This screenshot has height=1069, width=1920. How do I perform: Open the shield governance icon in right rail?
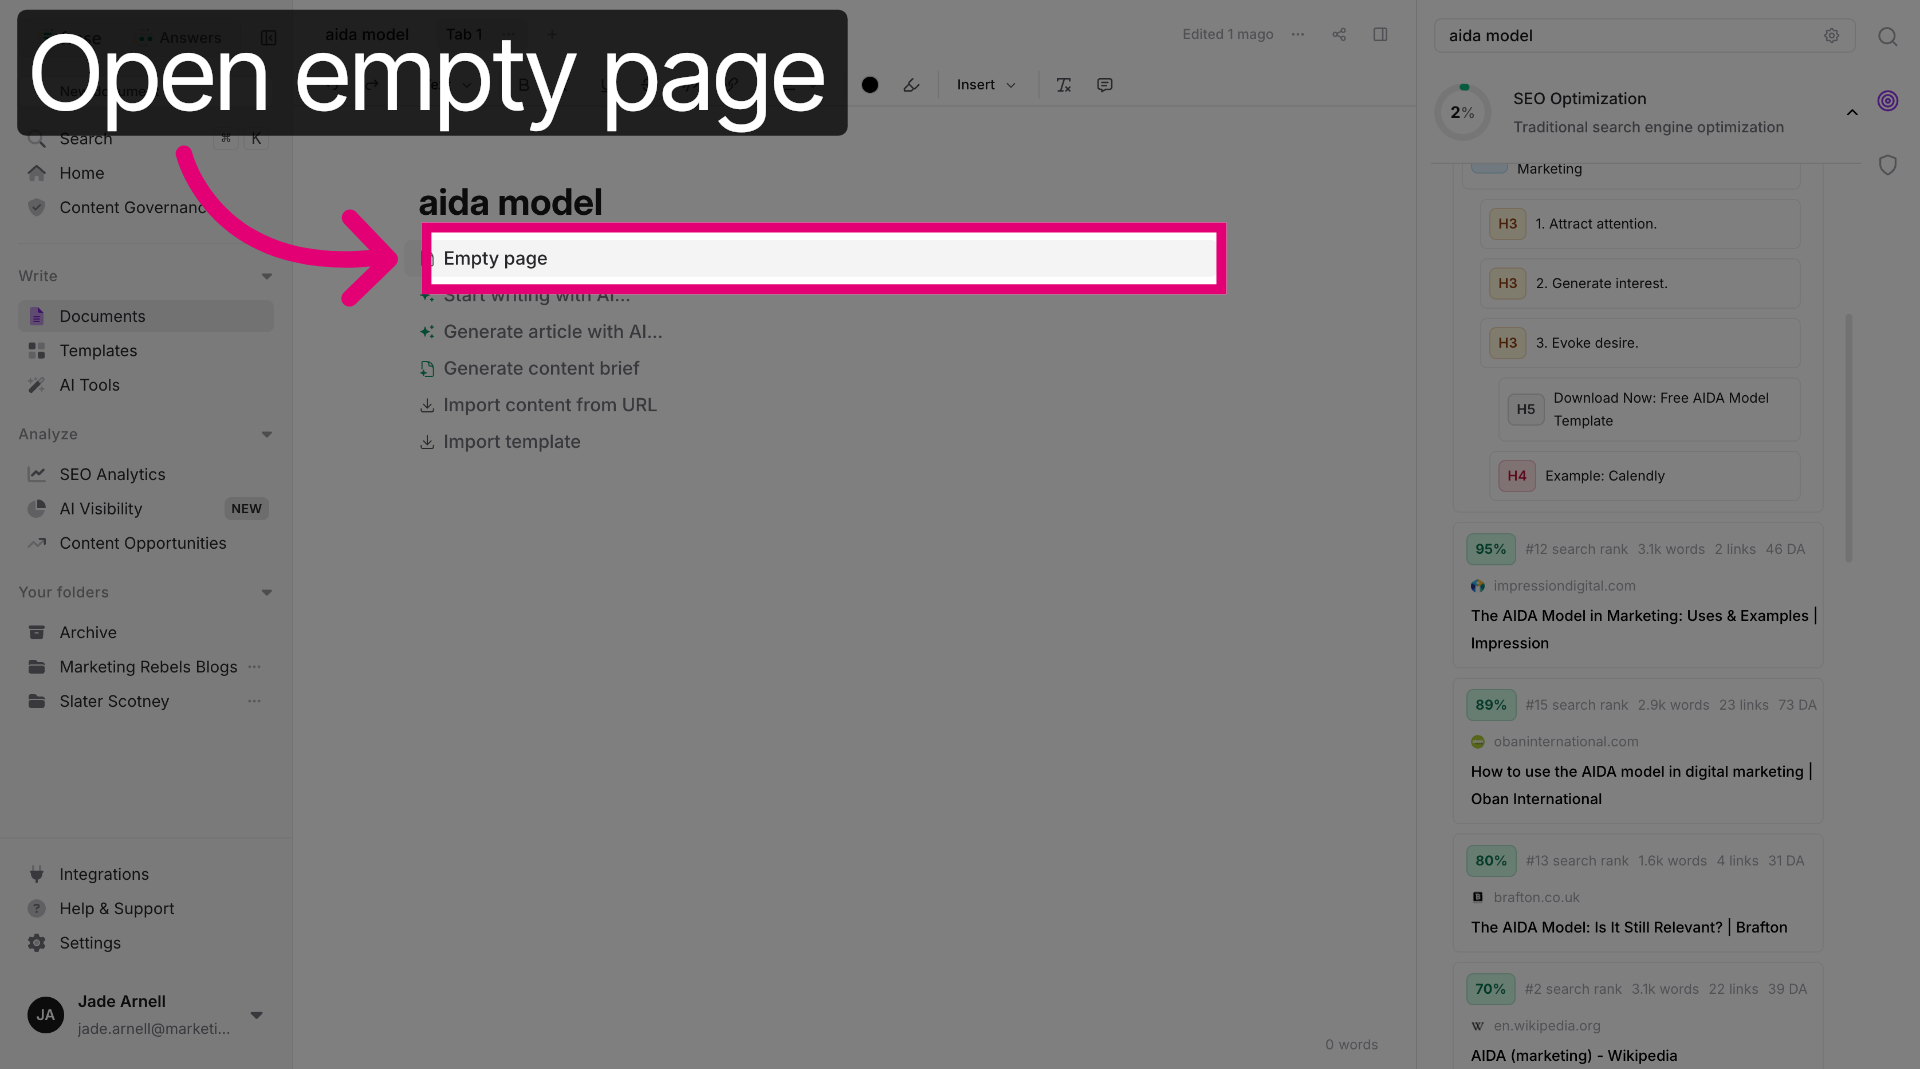coord(1887,164)
